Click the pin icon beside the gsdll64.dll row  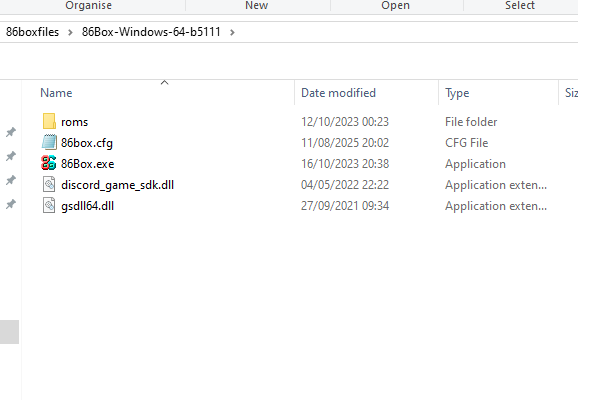click(x=11, y=204)
